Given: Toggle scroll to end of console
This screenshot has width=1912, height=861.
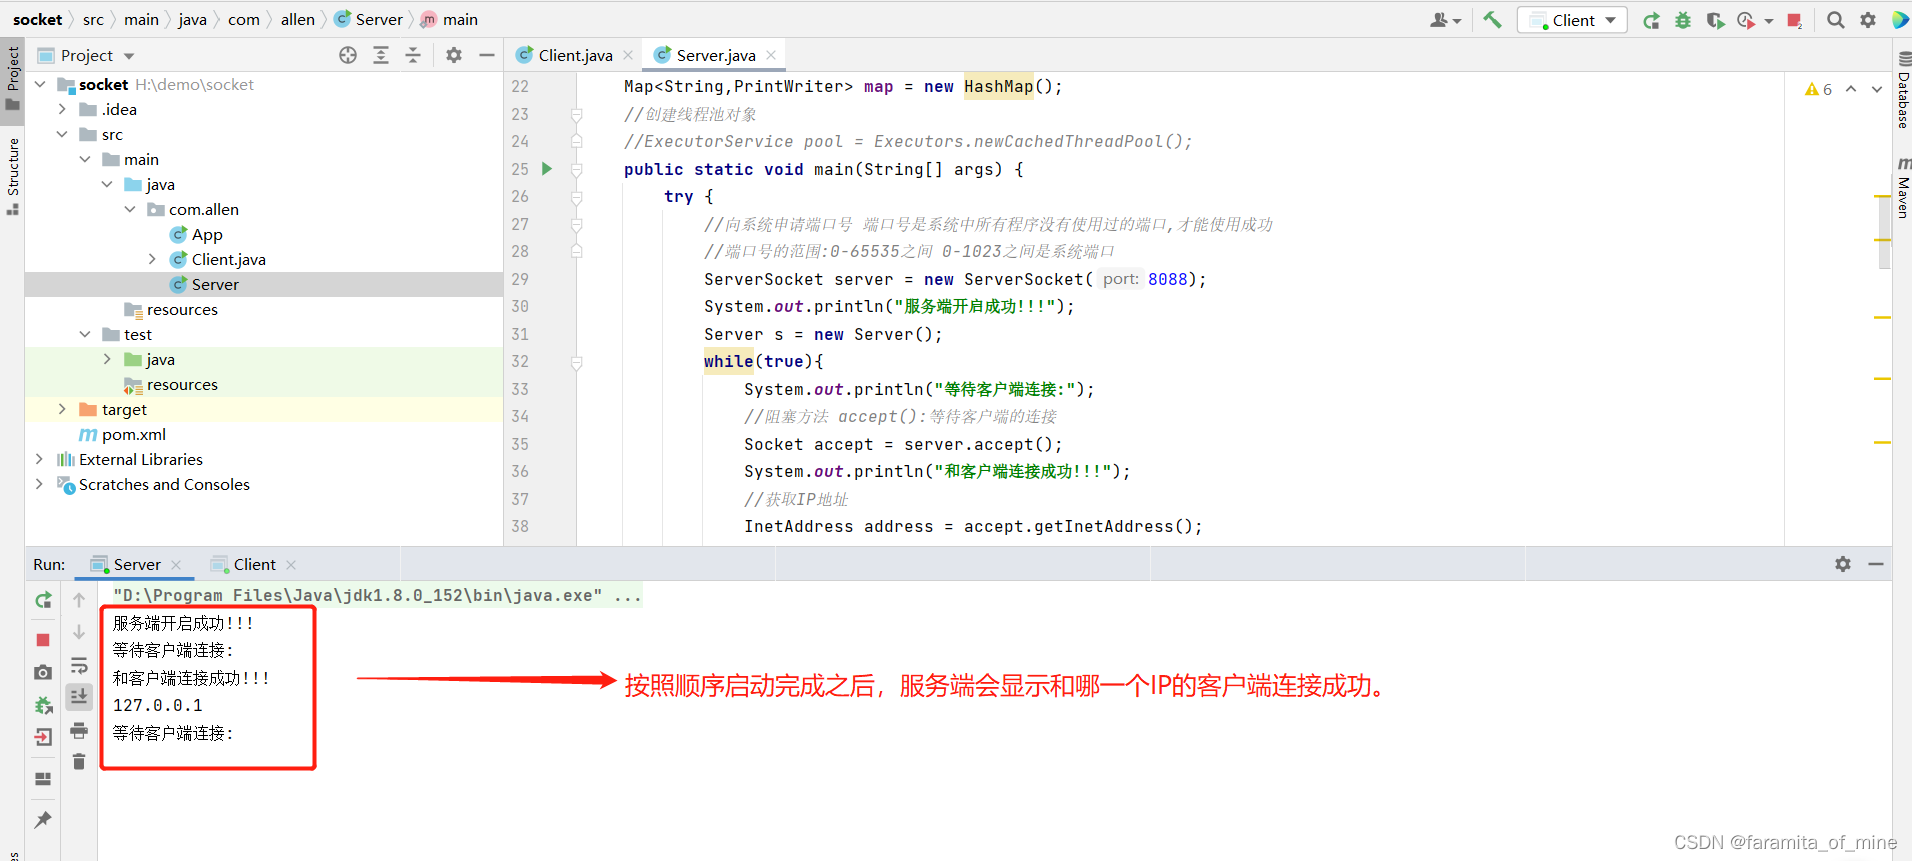Looking at the screenshot, I should pos(79,697).
